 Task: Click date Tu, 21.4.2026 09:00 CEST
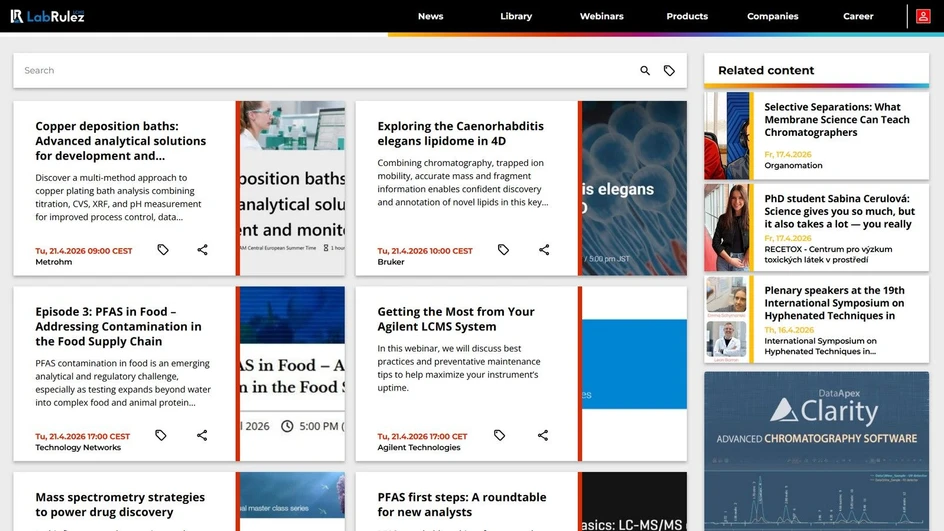tap(84, 250)
